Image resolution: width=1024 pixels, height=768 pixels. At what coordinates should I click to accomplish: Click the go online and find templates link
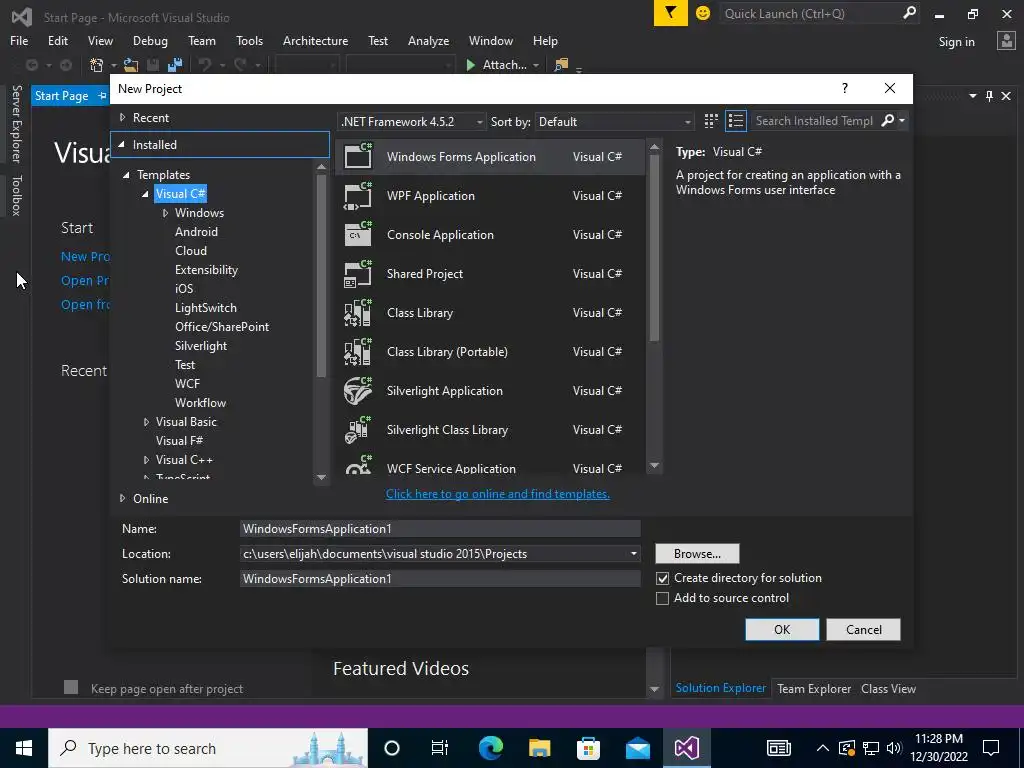pos(498,494)
